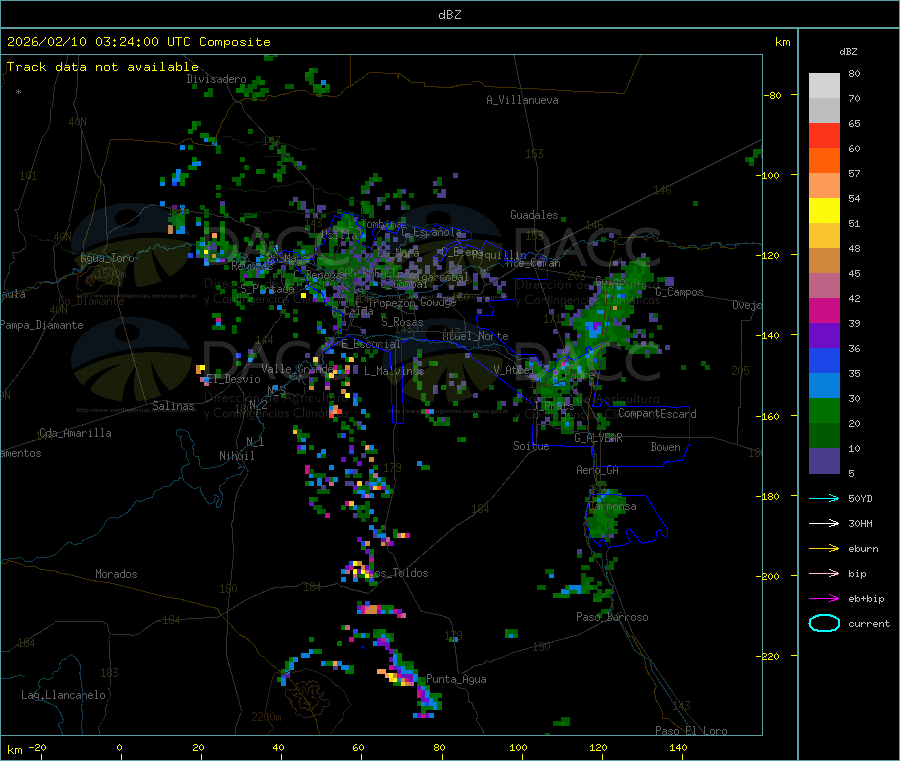Pick the bright green 20-30 dBZ swatch
Image resolution: width=900 pixels, height=761 pixels.
click(824, 410)
